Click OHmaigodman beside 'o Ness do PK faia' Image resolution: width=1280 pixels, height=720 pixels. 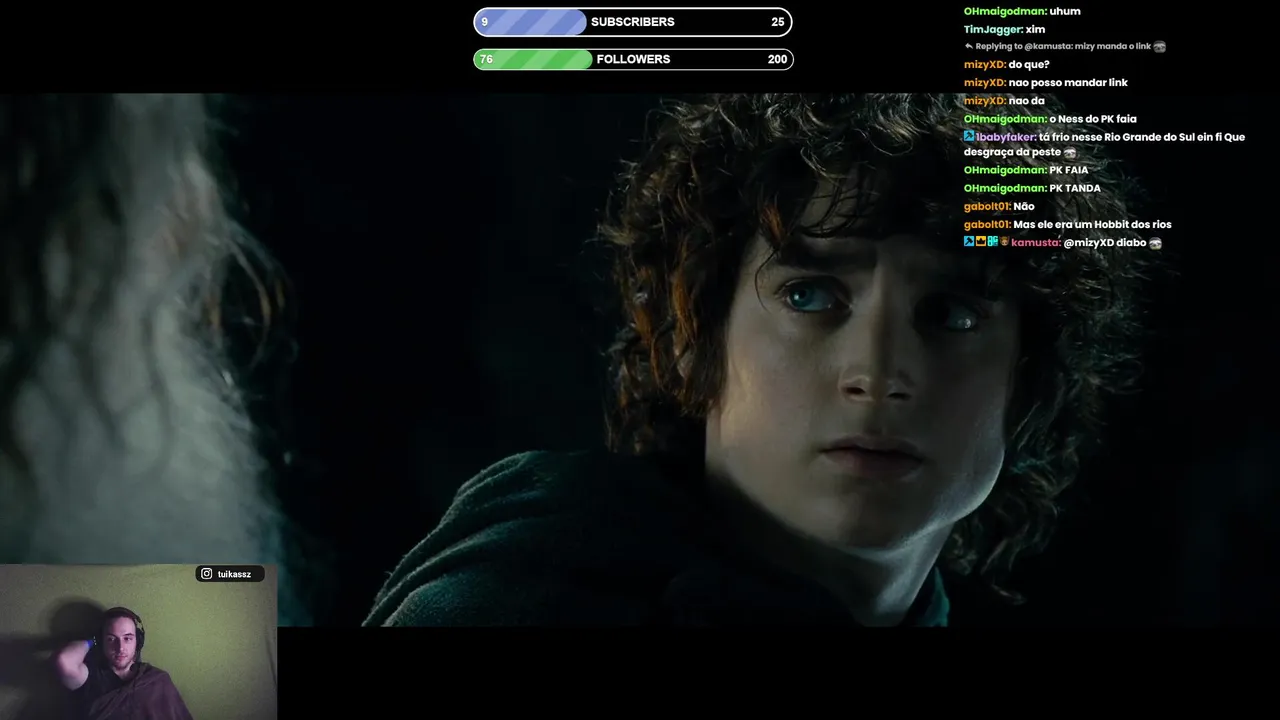click(x=1005, y=118)
